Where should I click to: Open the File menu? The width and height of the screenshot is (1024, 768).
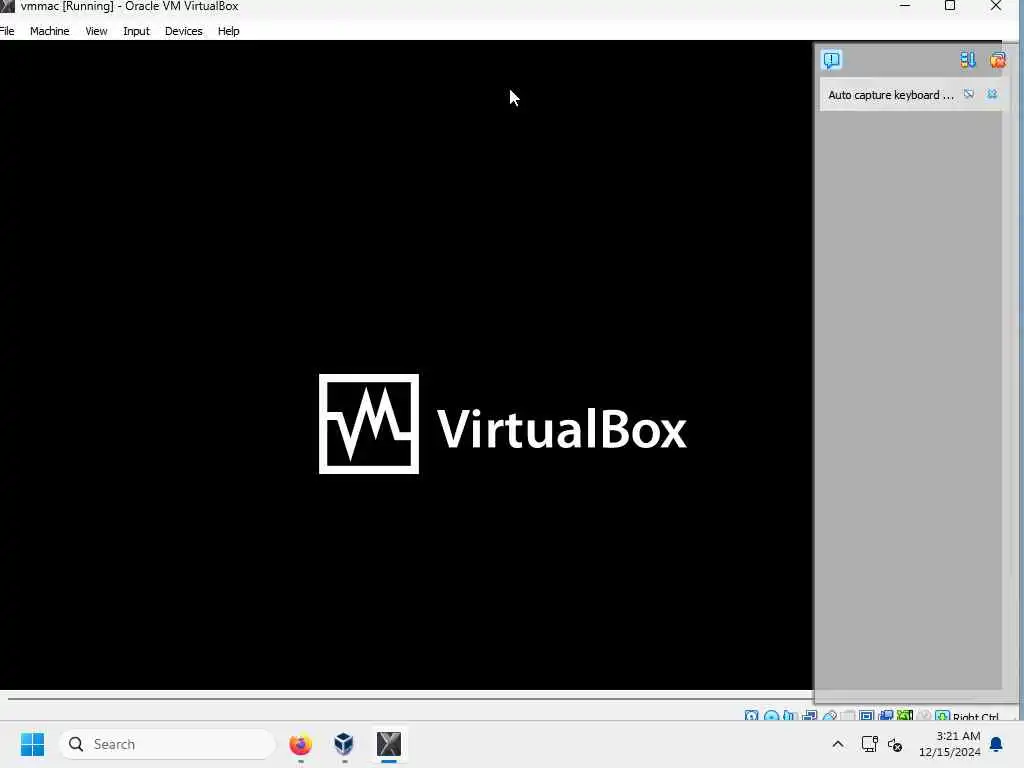7,31
